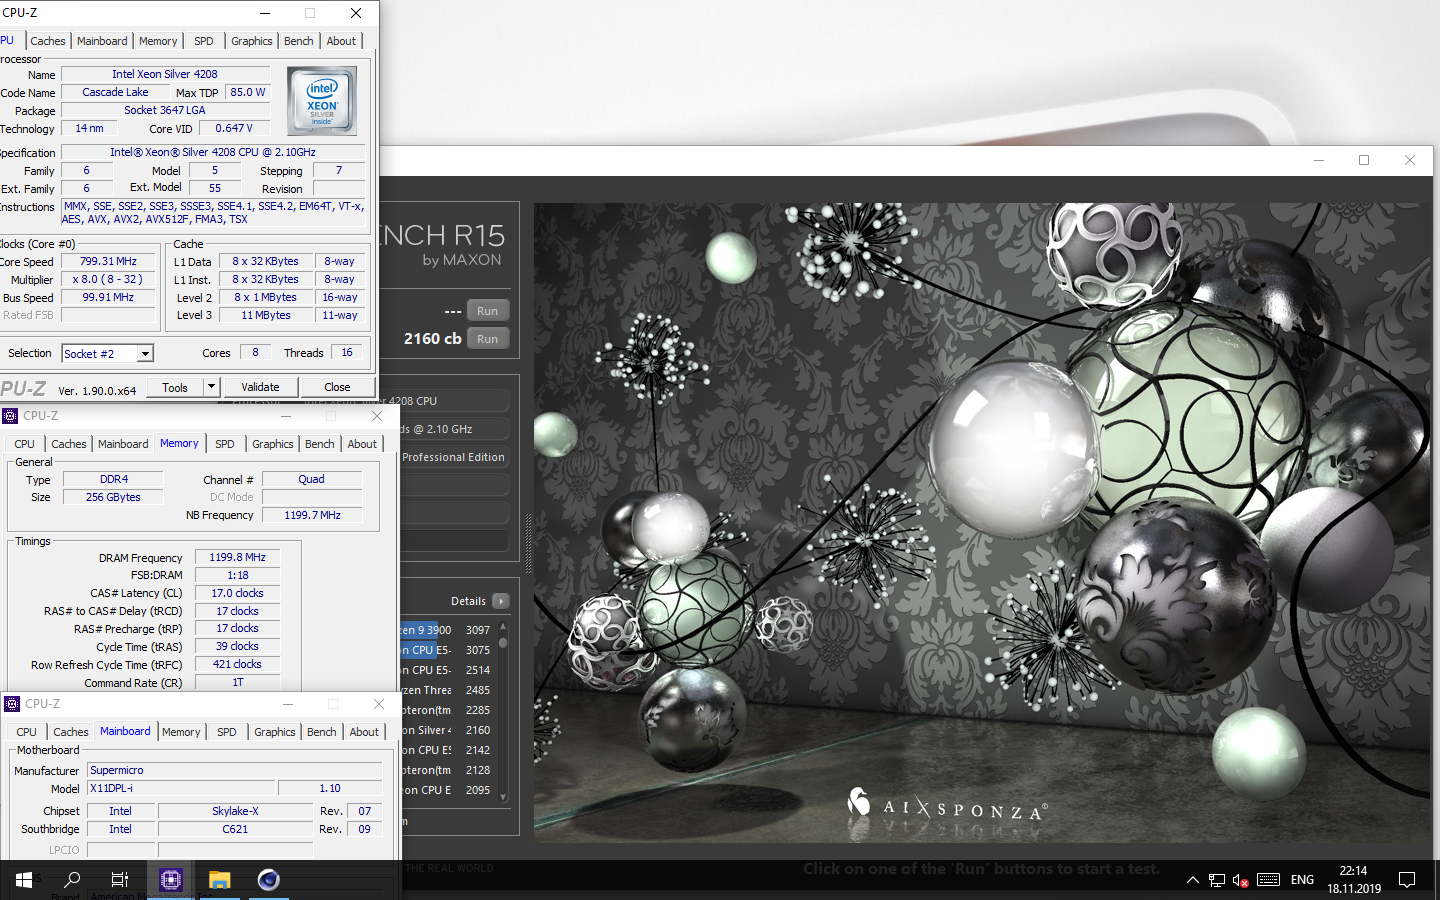Select the CPU-Z taskbar icon
The height and width of the screenshot is (900, 1440).
pos(171,880)
